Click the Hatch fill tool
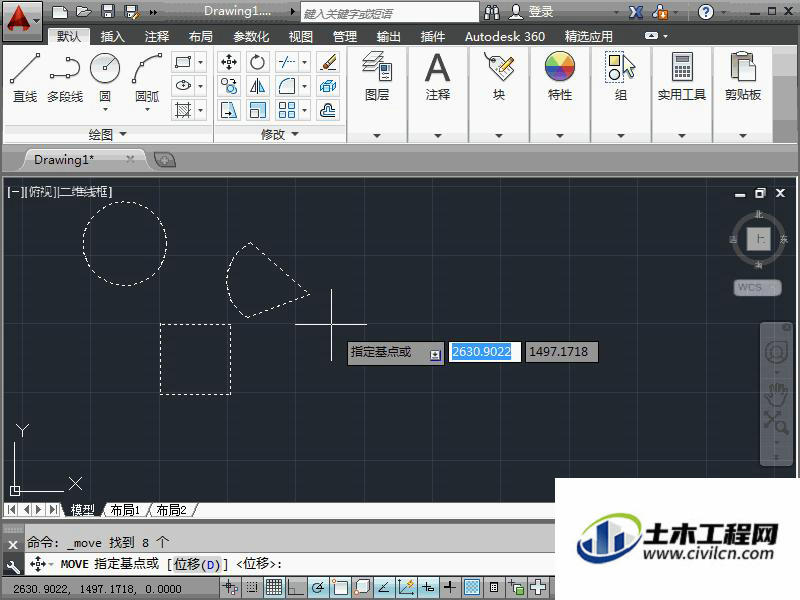The height and width of the screenshot is (600, 800). (x=183, y=110)
